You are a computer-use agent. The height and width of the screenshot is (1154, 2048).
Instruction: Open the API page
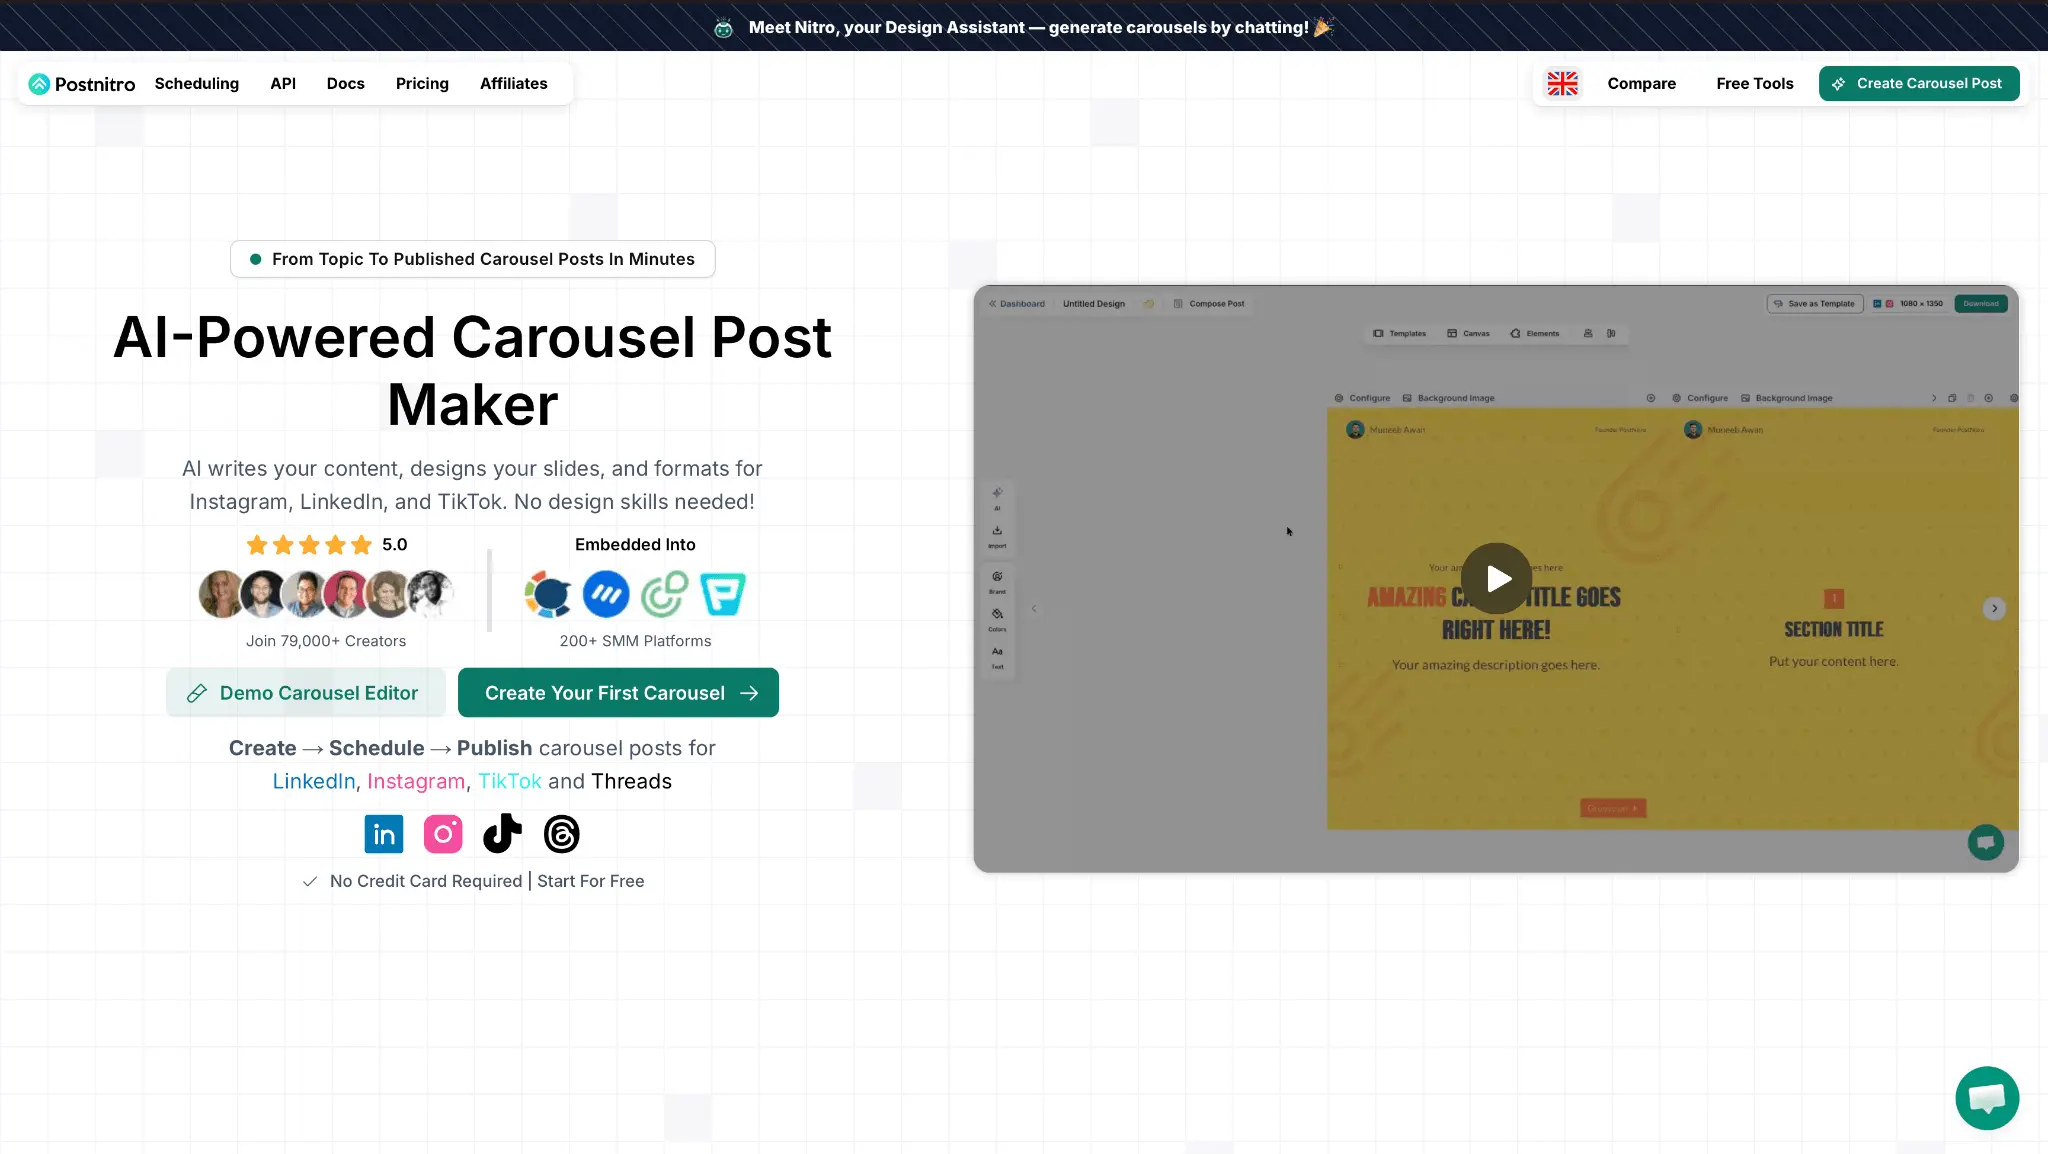point(283,84)
